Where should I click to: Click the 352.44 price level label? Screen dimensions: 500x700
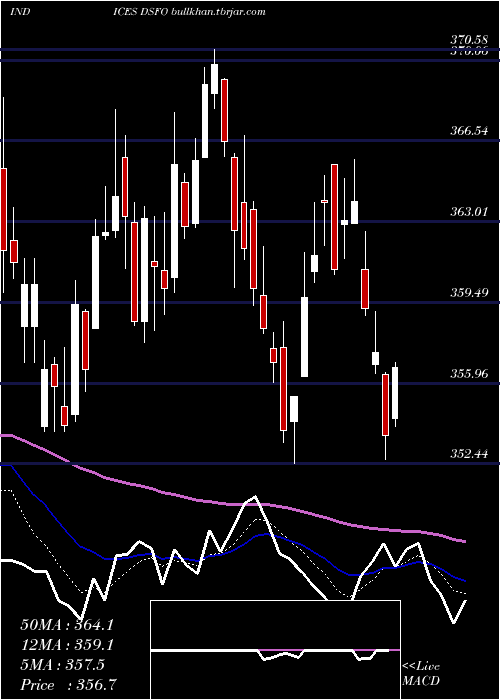pyautogui.click(x=468, y=454)
